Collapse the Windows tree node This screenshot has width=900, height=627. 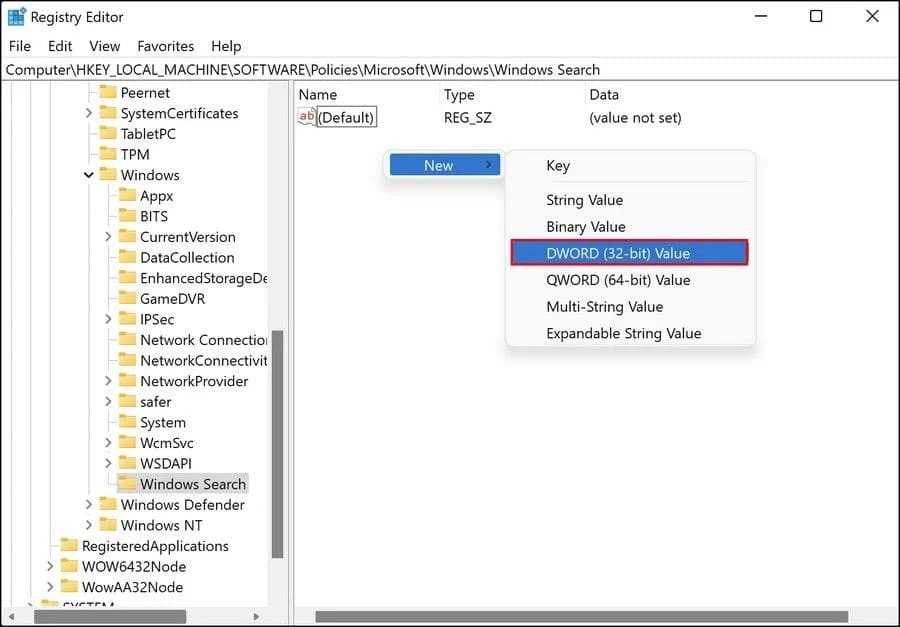pos(89,175)
